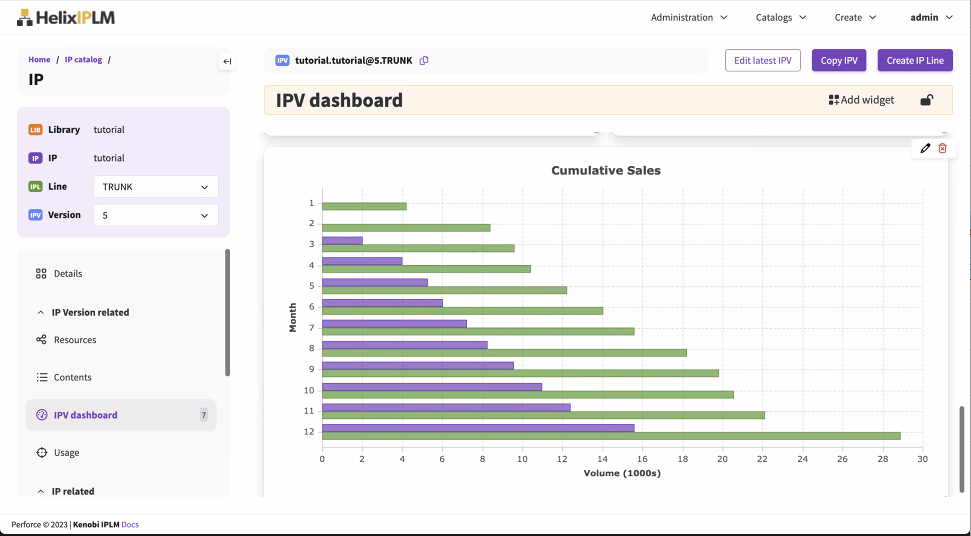Click the Resources share icon
This screenshot has height=536, width=971.
[41, 340]
